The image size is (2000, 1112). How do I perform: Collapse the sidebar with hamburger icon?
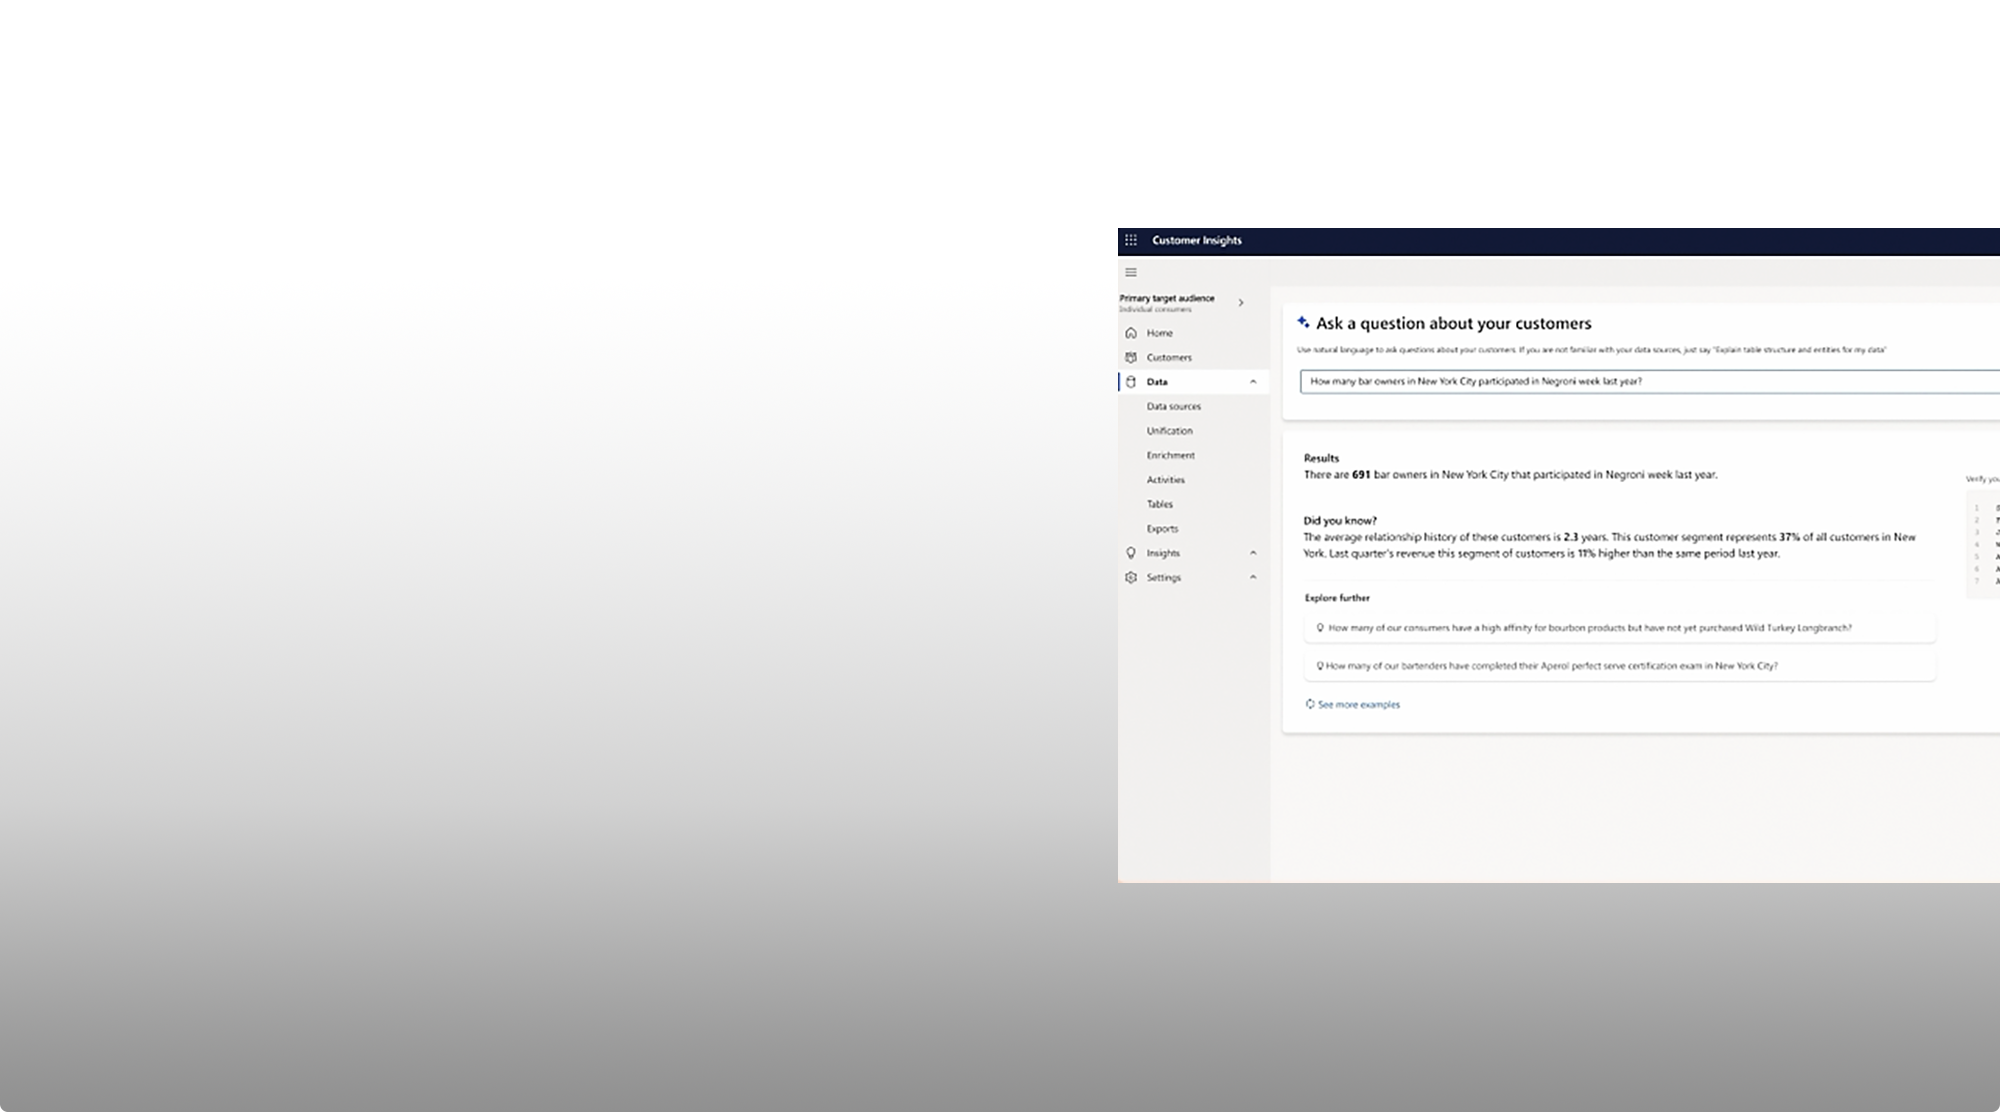pos(1131,272)
